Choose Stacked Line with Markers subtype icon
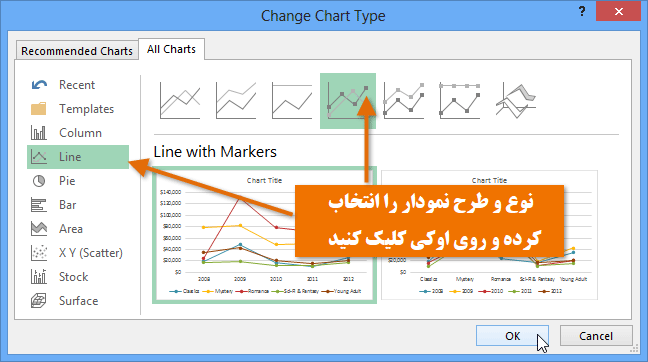 [404, 101]
